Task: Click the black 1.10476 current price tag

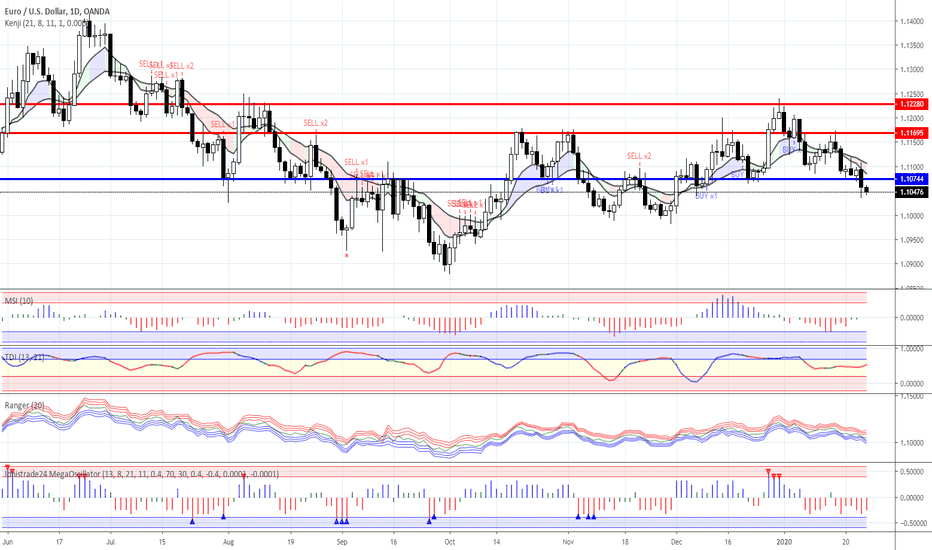Action: (x=910, y=192)
